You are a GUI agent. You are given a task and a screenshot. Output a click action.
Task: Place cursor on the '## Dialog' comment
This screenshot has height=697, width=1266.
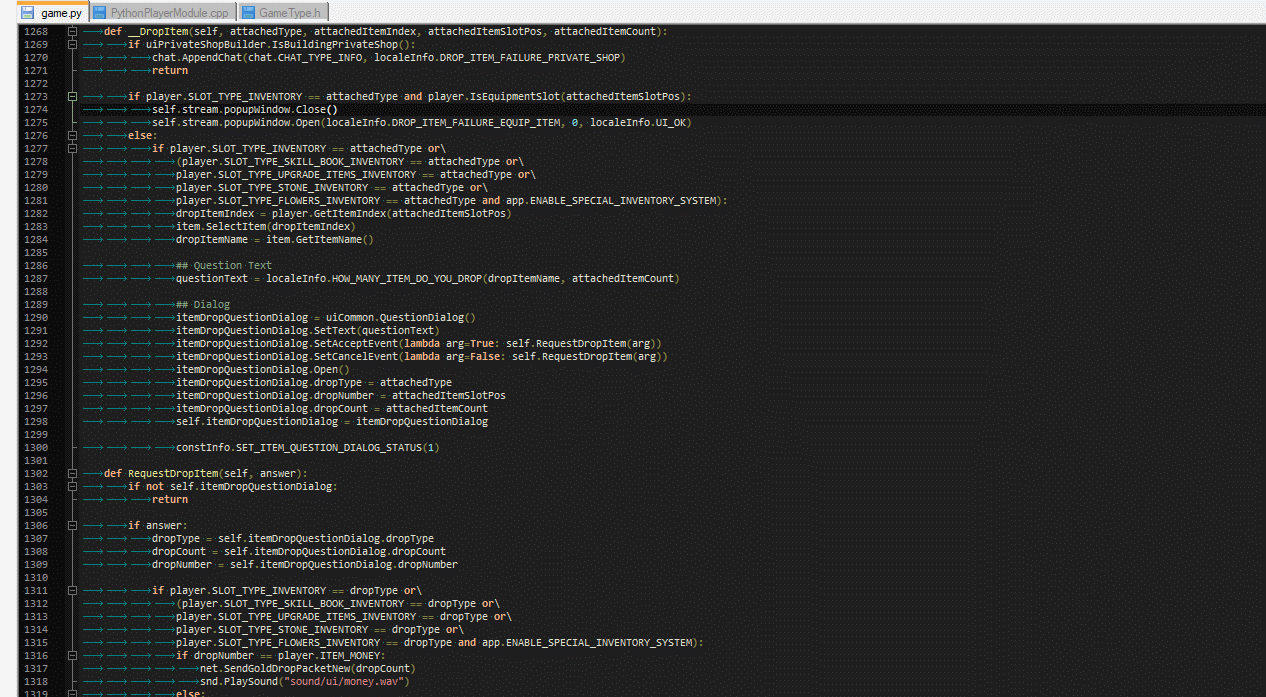point(203,305)
